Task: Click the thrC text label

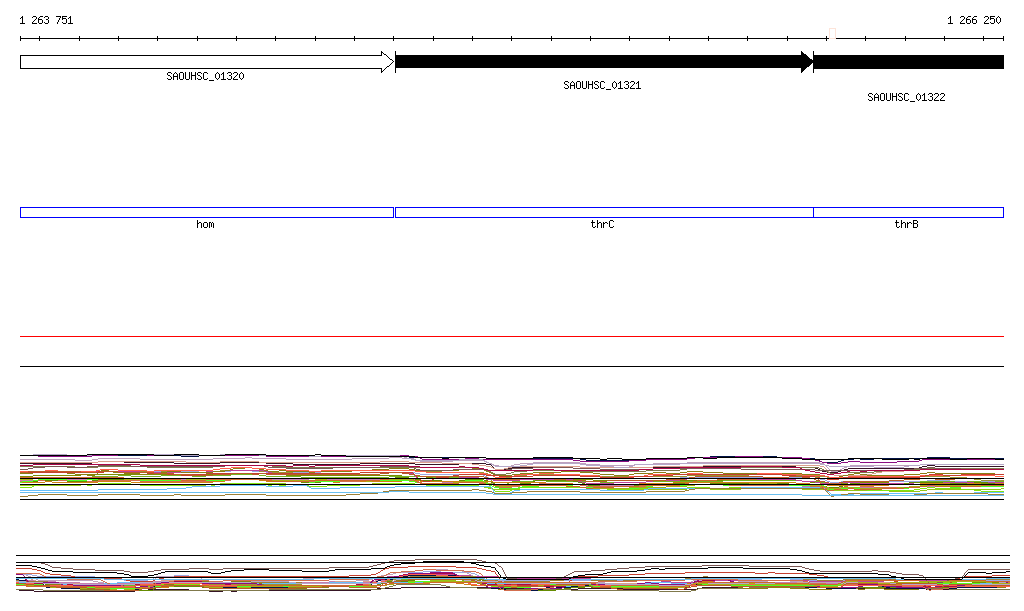Action: (602, 225)
